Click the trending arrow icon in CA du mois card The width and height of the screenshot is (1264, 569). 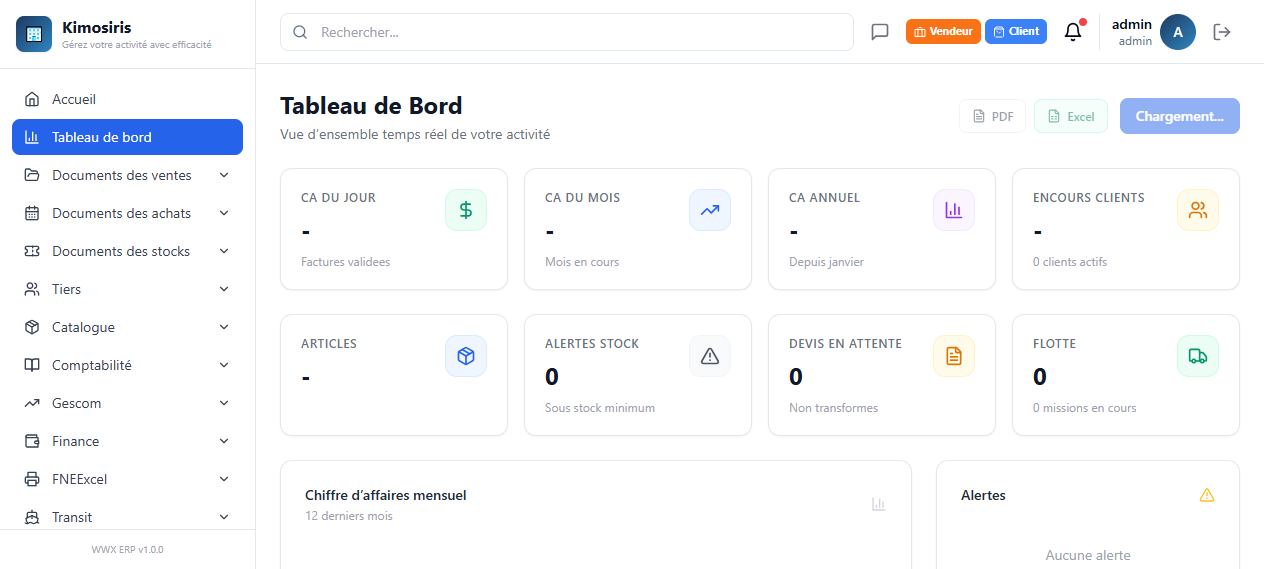[x=710, y=210]
